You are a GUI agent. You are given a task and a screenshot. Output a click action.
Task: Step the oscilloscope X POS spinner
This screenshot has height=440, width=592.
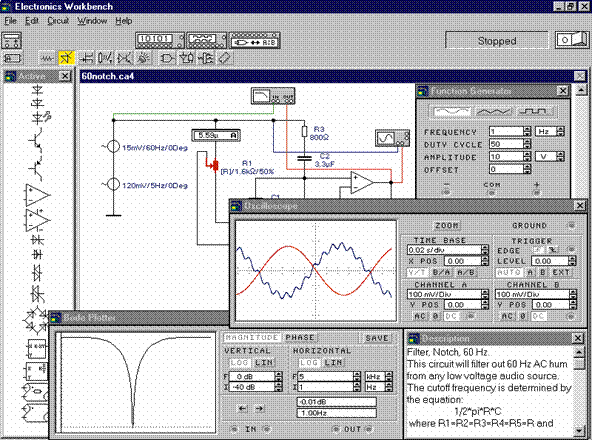click(x=485, y=261)
